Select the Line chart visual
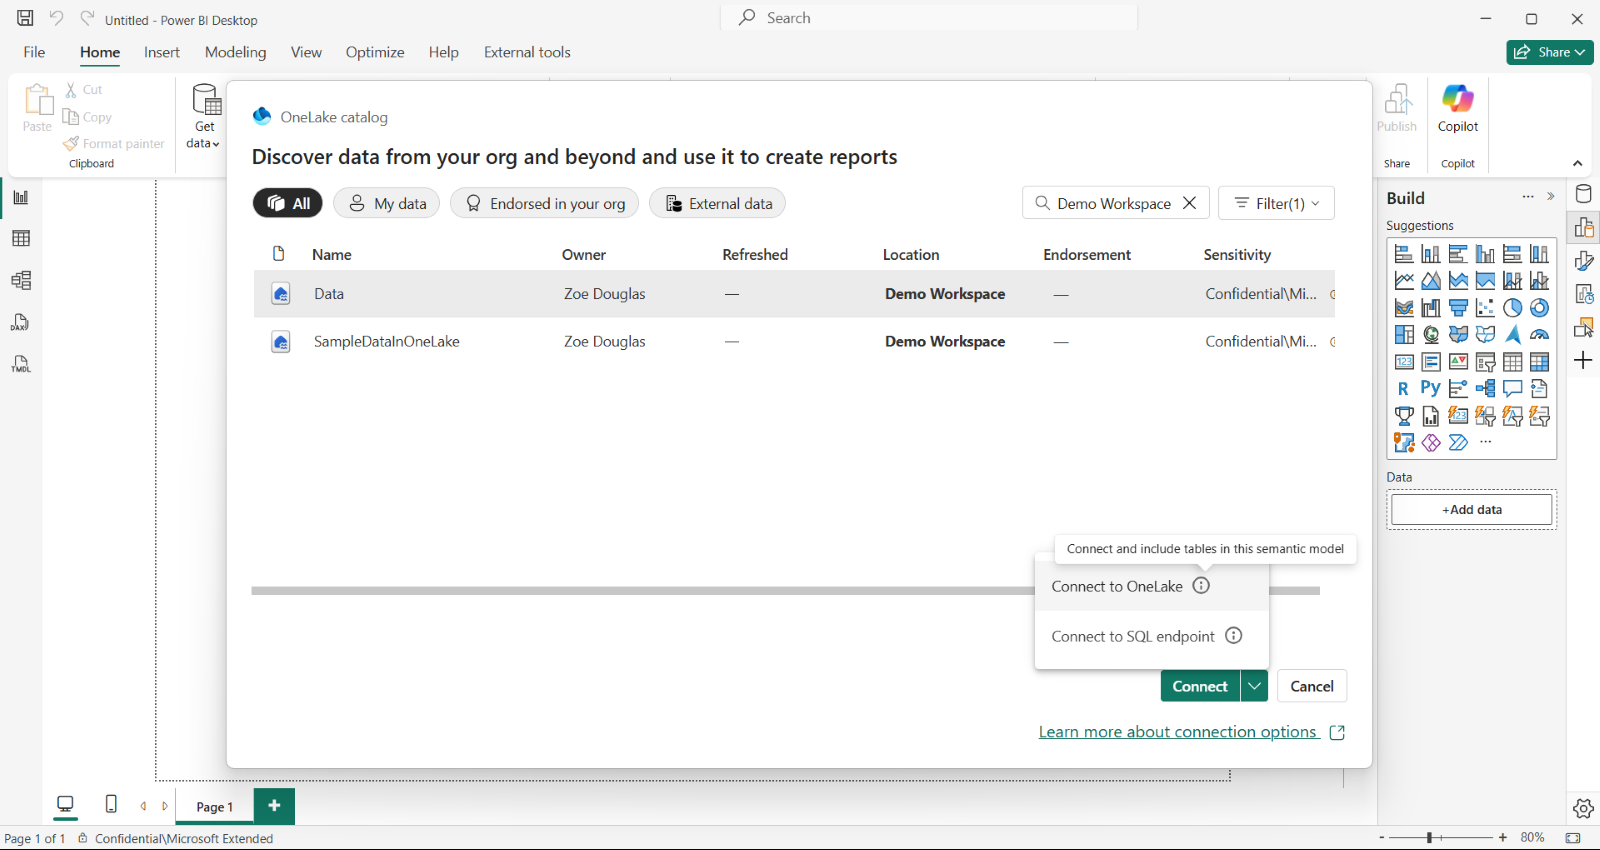 point(1404,281)
